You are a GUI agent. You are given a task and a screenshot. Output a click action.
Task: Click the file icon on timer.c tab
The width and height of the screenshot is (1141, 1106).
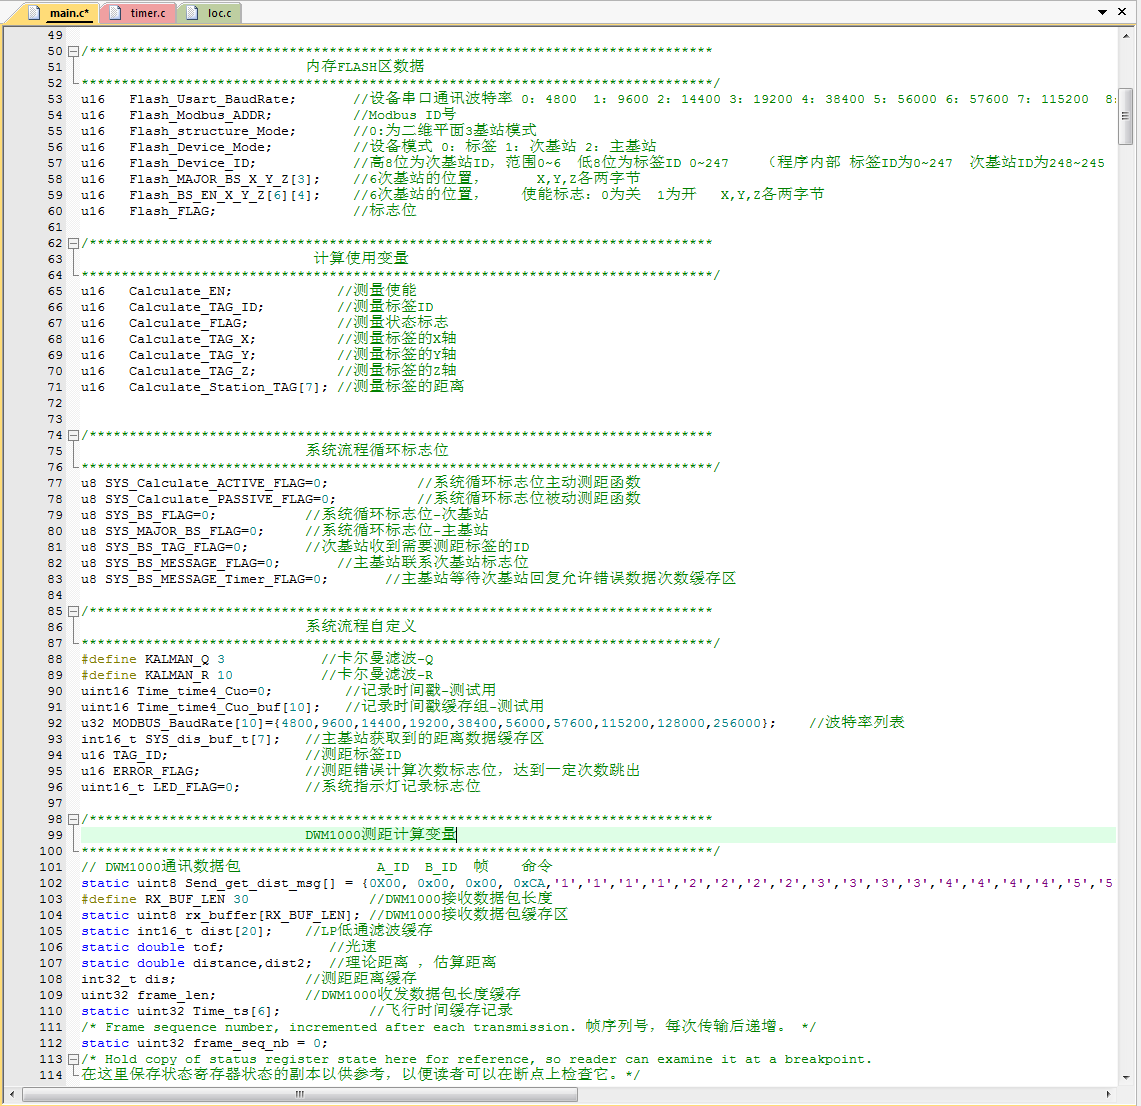click(115, 13)
